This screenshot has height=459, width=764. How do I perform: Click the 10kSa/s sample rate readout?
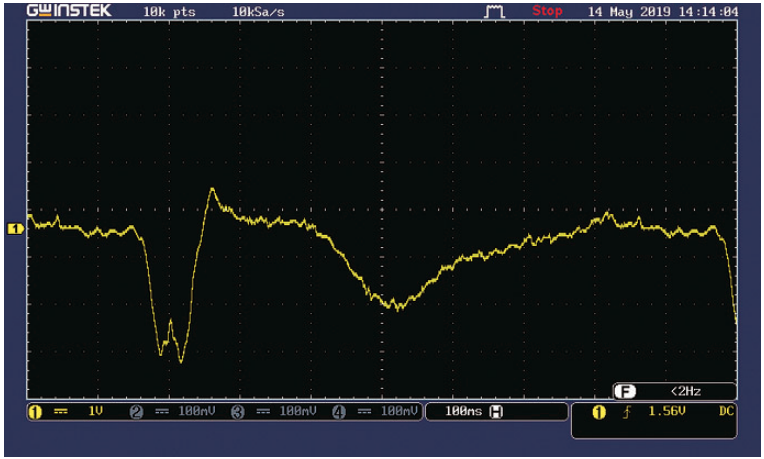[258, 12]
